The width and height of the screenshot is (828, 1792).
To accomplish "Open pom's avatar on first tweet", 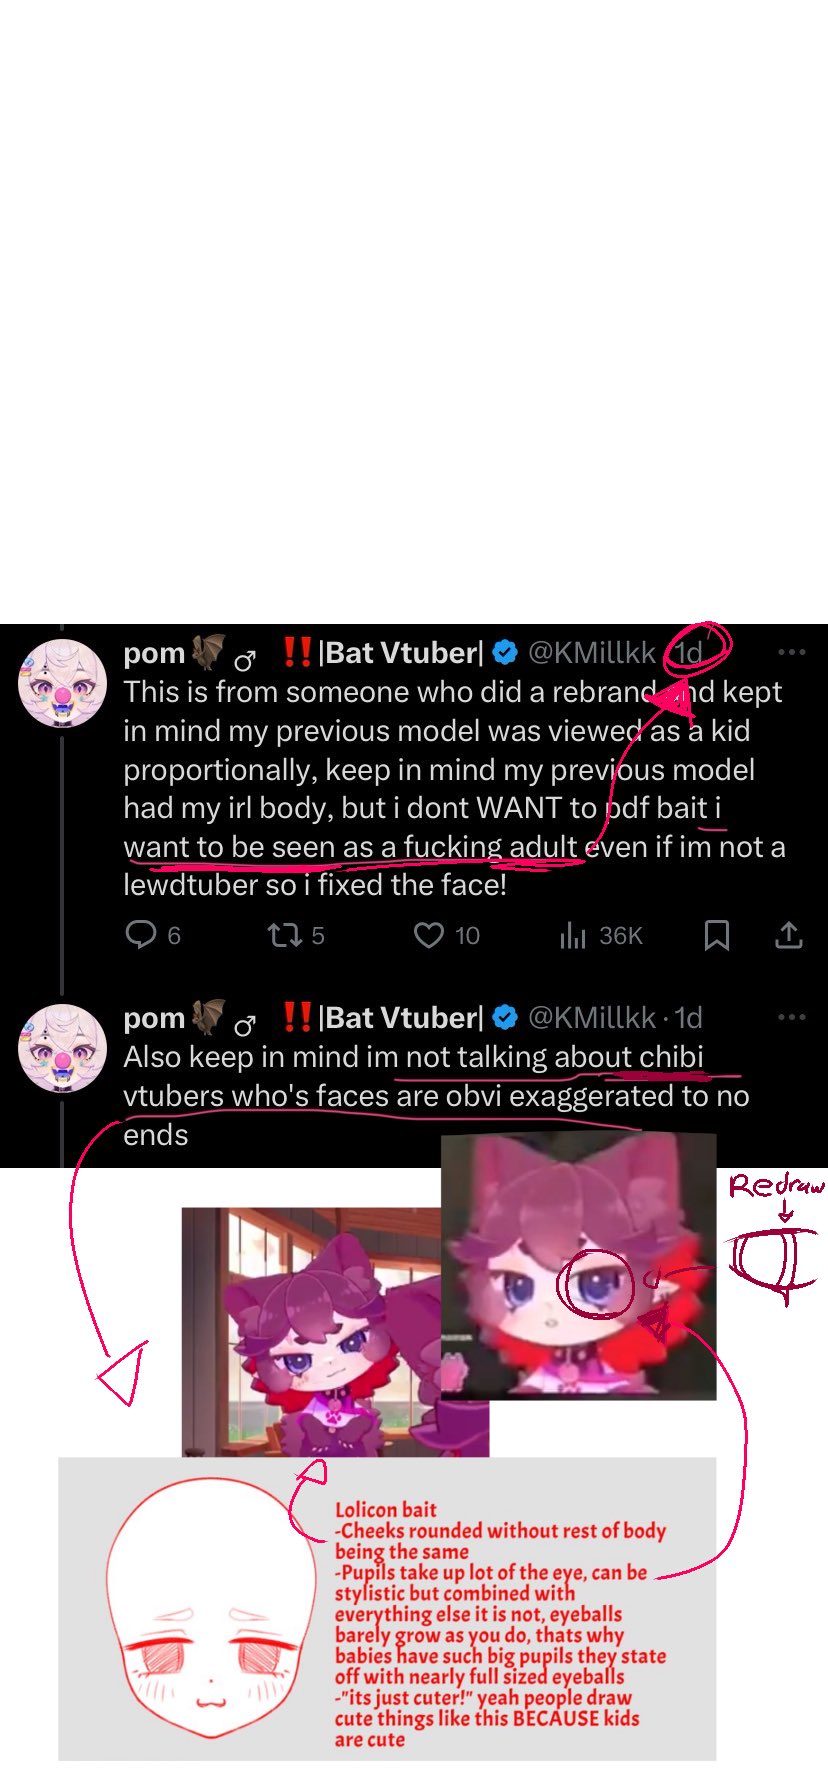I will tap(62, 684).
